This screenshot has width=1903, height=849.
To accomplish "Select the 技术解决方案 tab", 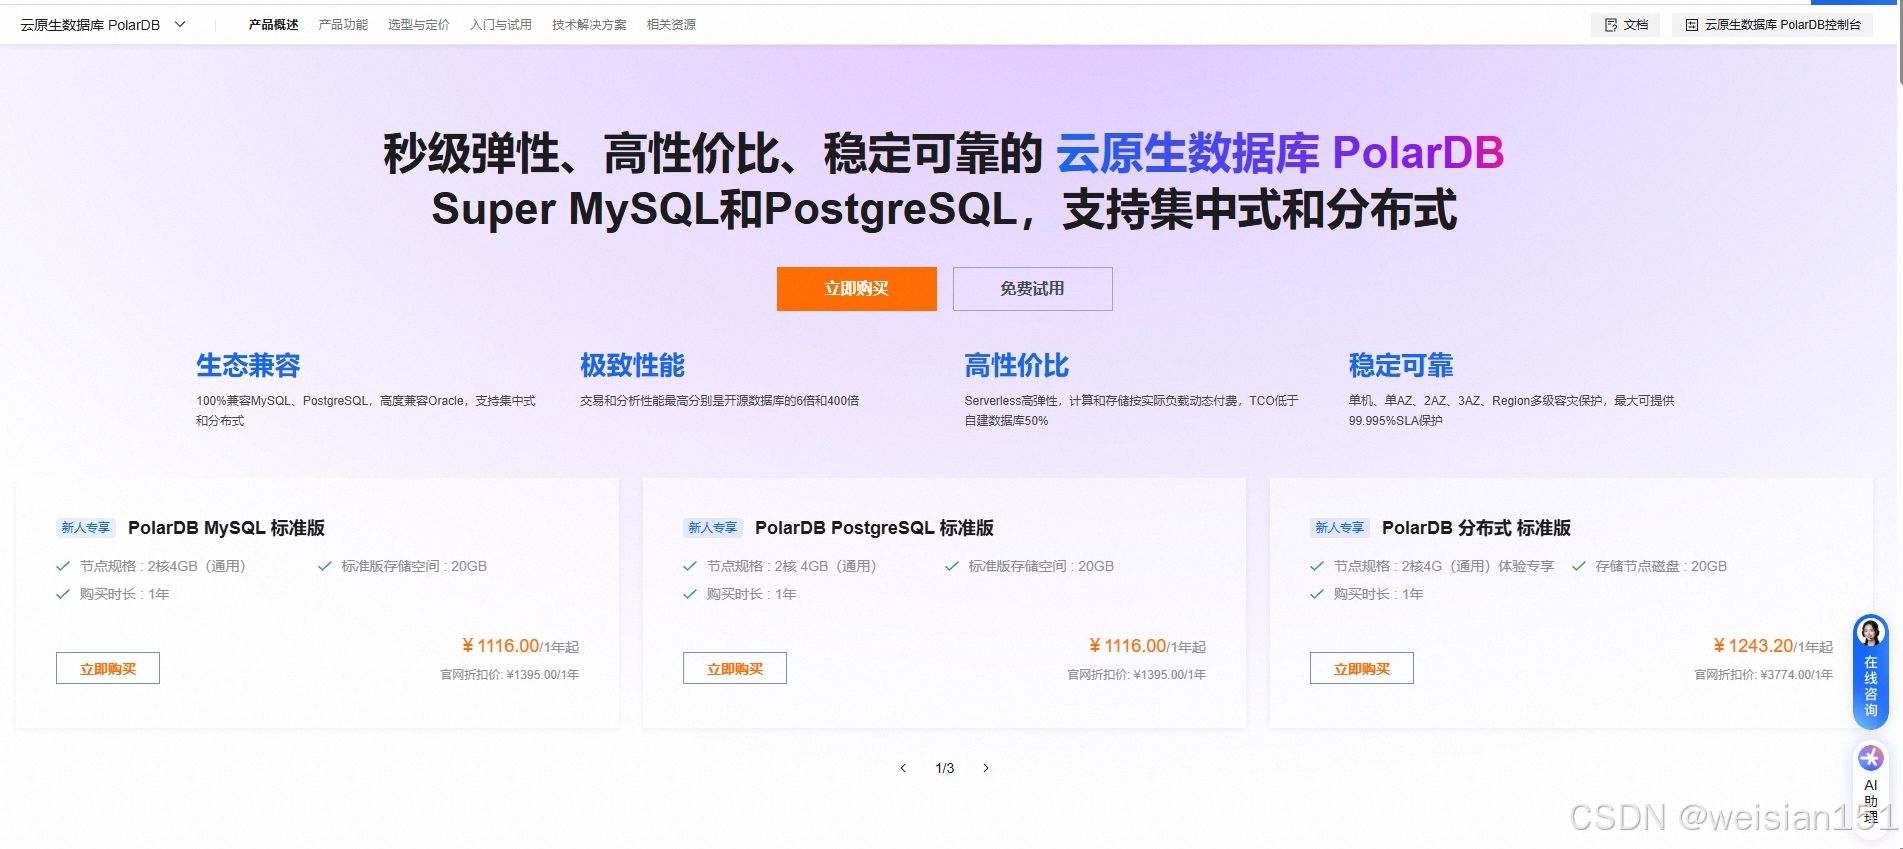I will pos(589,24).
